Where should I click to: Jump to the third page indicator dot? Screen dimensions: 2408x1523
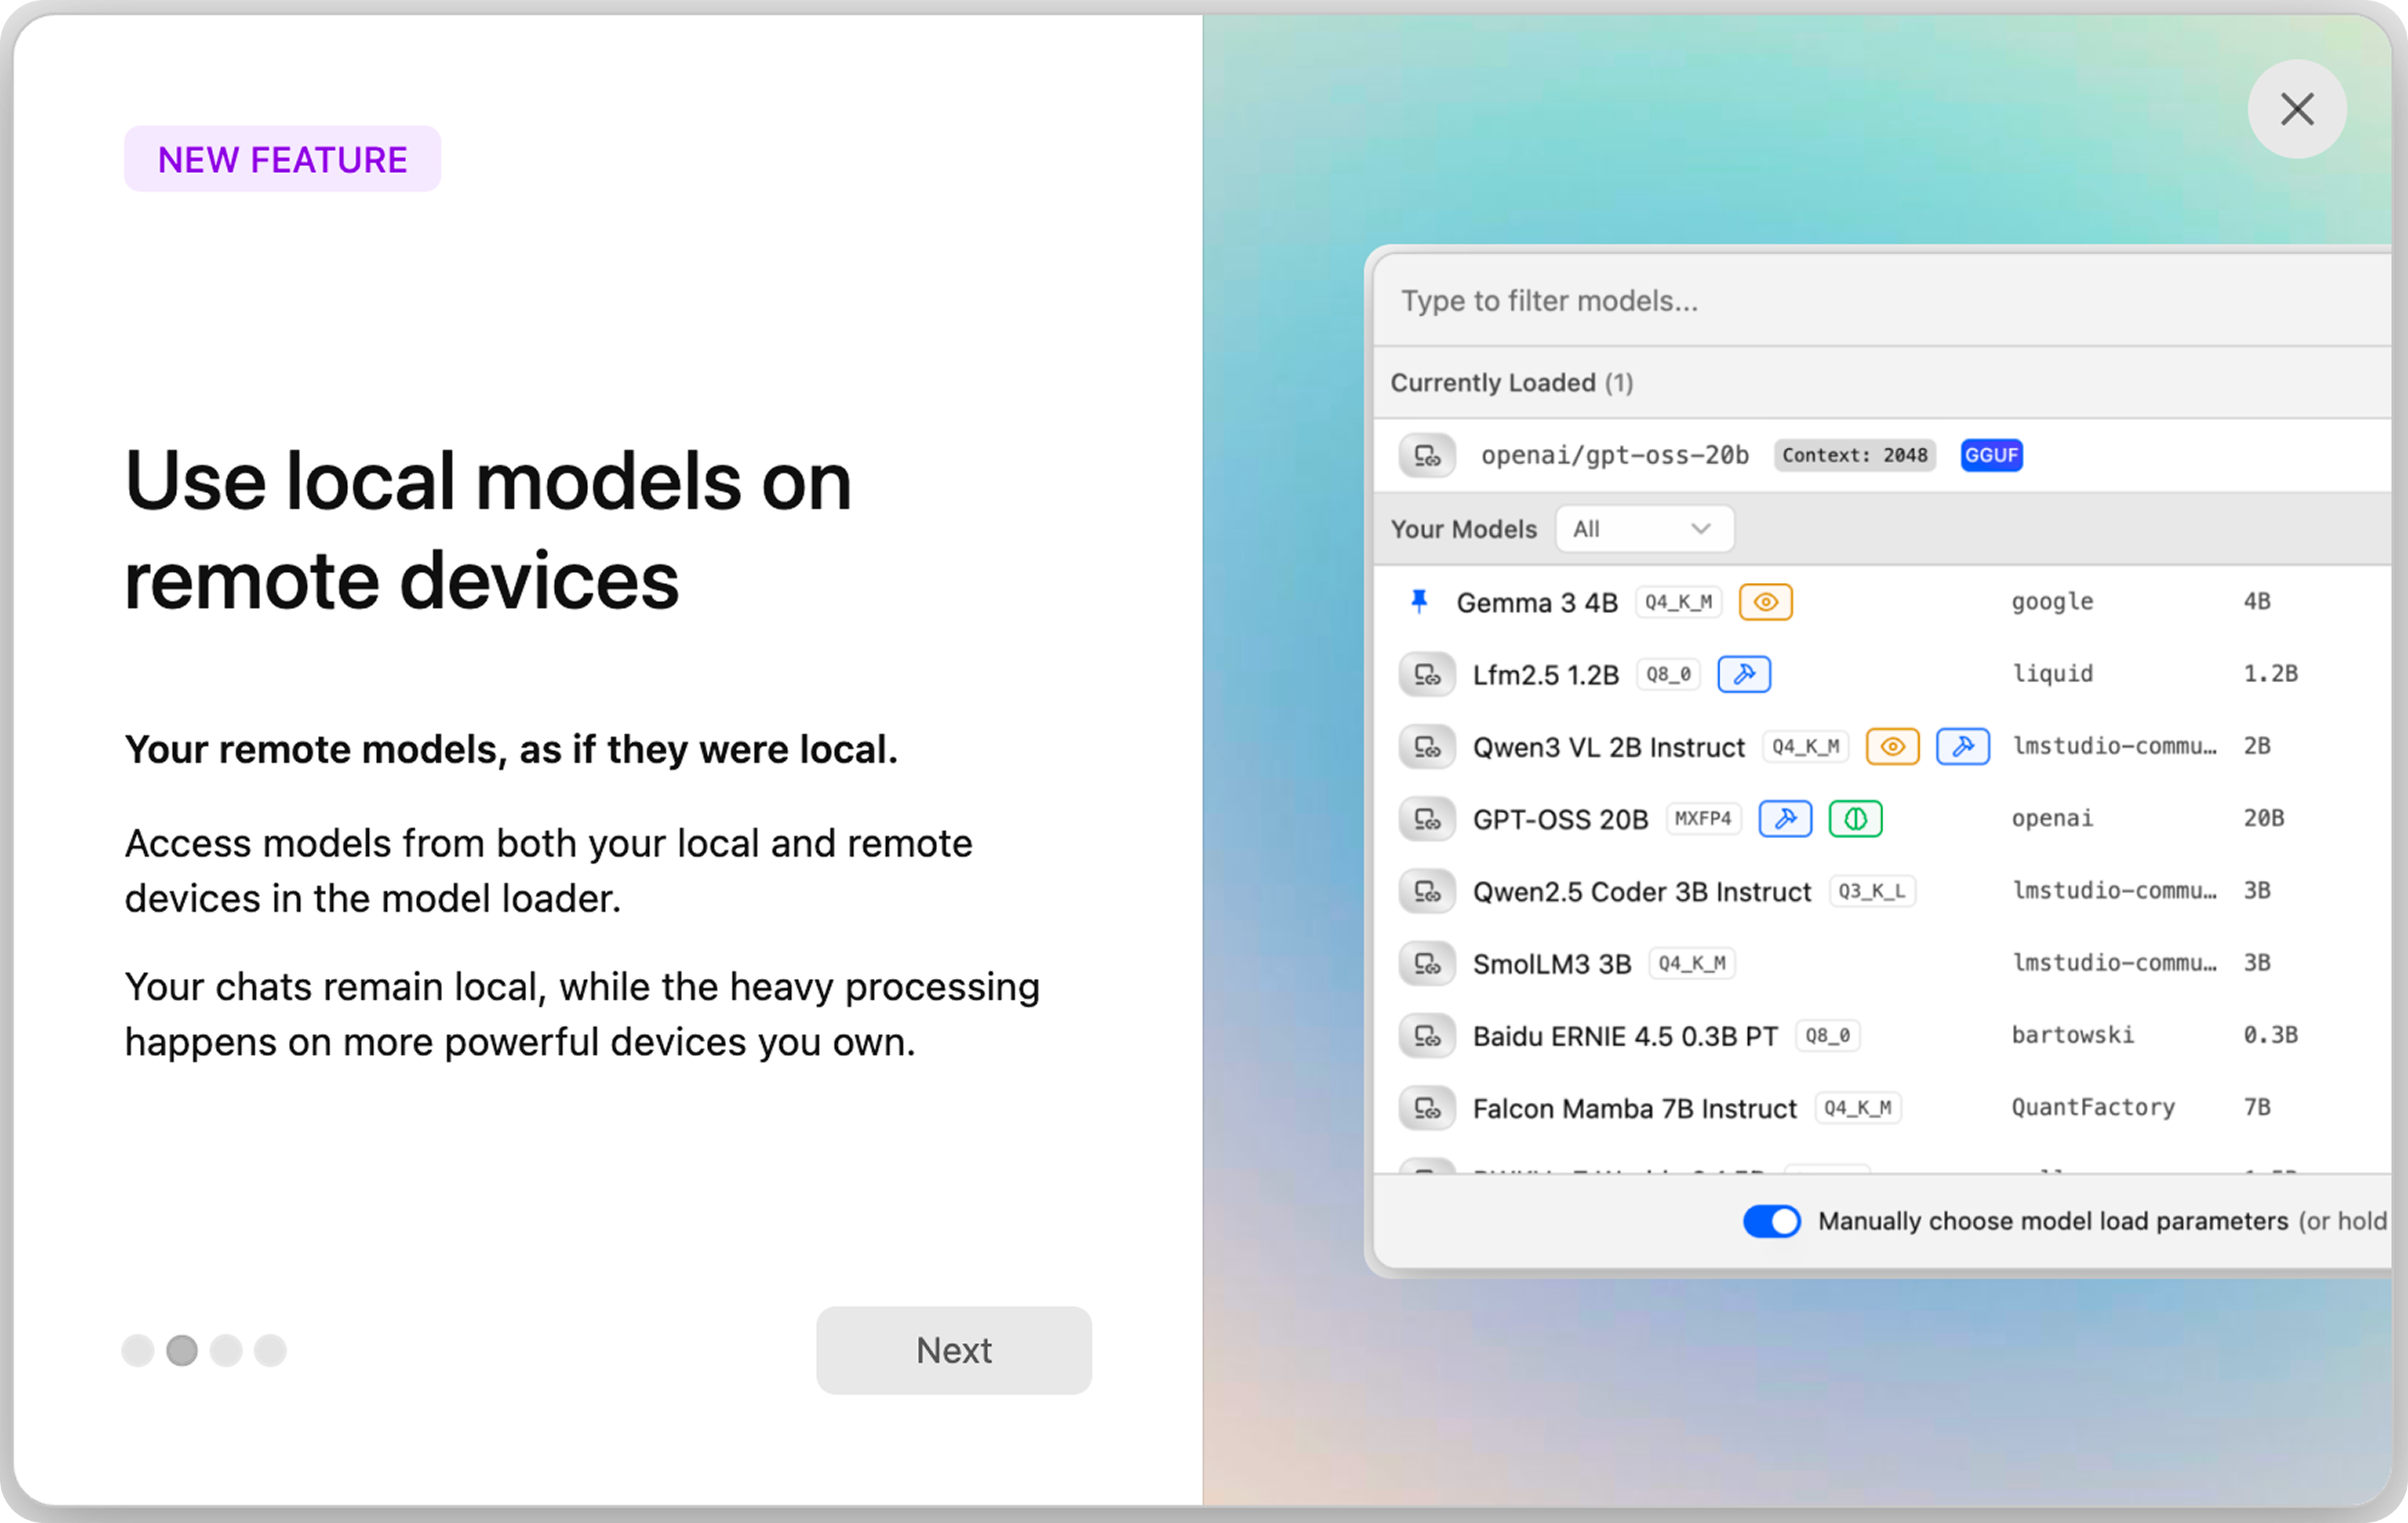click(x=226, y=1350)
